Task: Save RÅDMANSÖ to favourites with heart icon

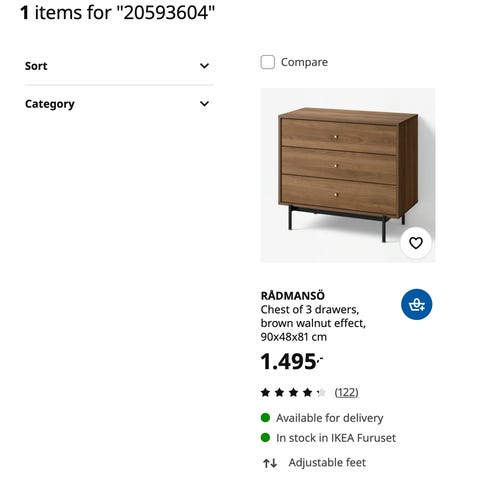Action: pyautogui.click(x=416, y=243)
